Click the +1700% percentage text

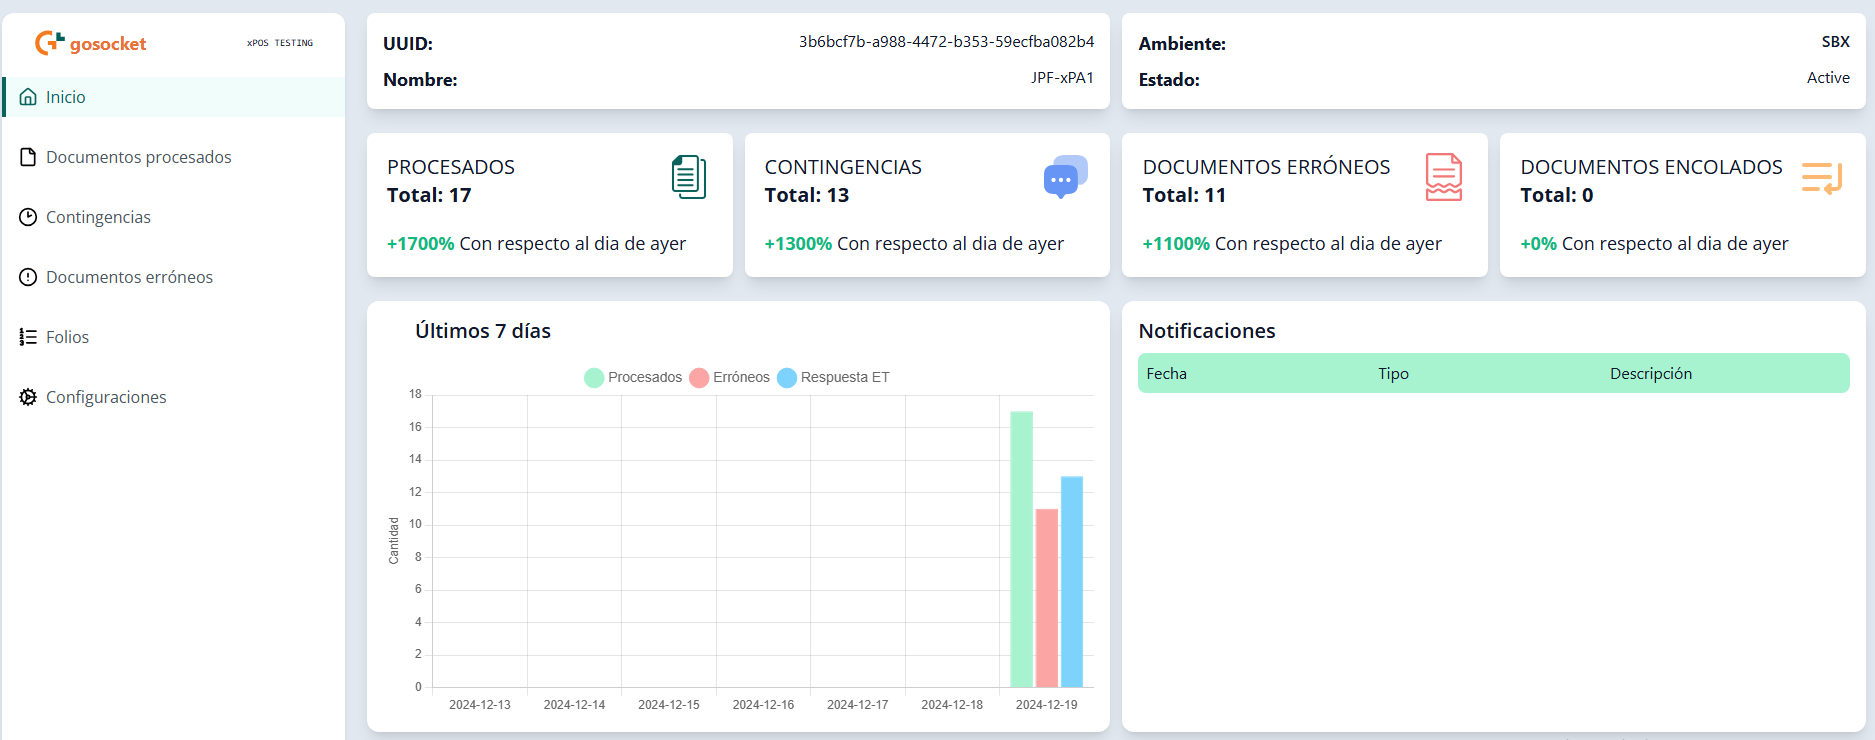[x=421, y=244]
